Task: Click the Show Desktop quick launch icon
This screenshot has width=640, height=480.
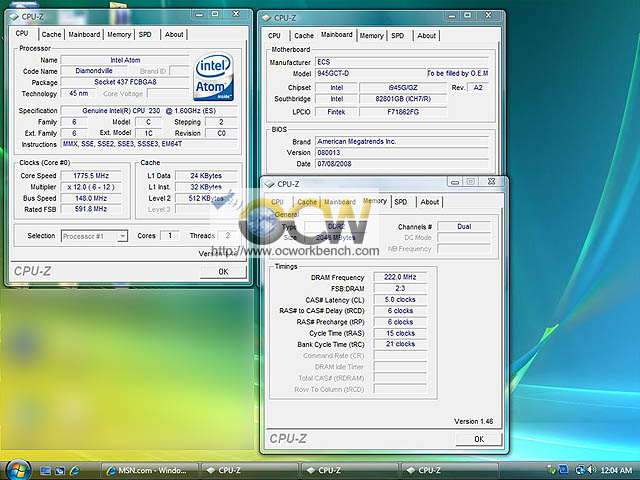Action: tap(45, 471)
